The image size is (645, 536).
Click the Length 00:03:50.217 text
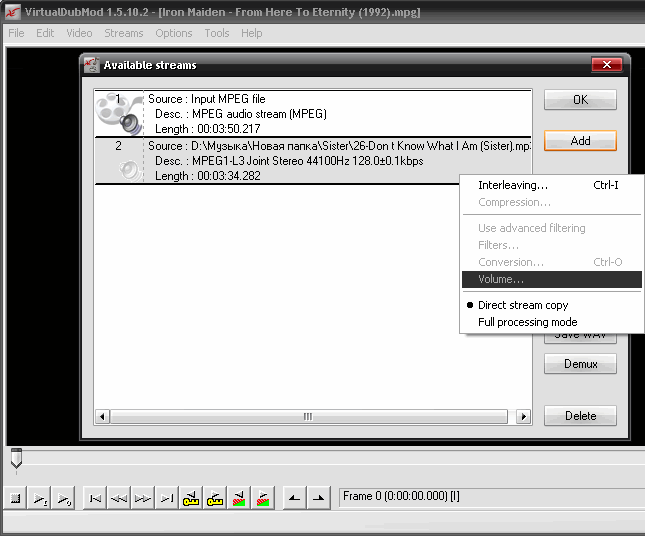click(x=207, y=129)
